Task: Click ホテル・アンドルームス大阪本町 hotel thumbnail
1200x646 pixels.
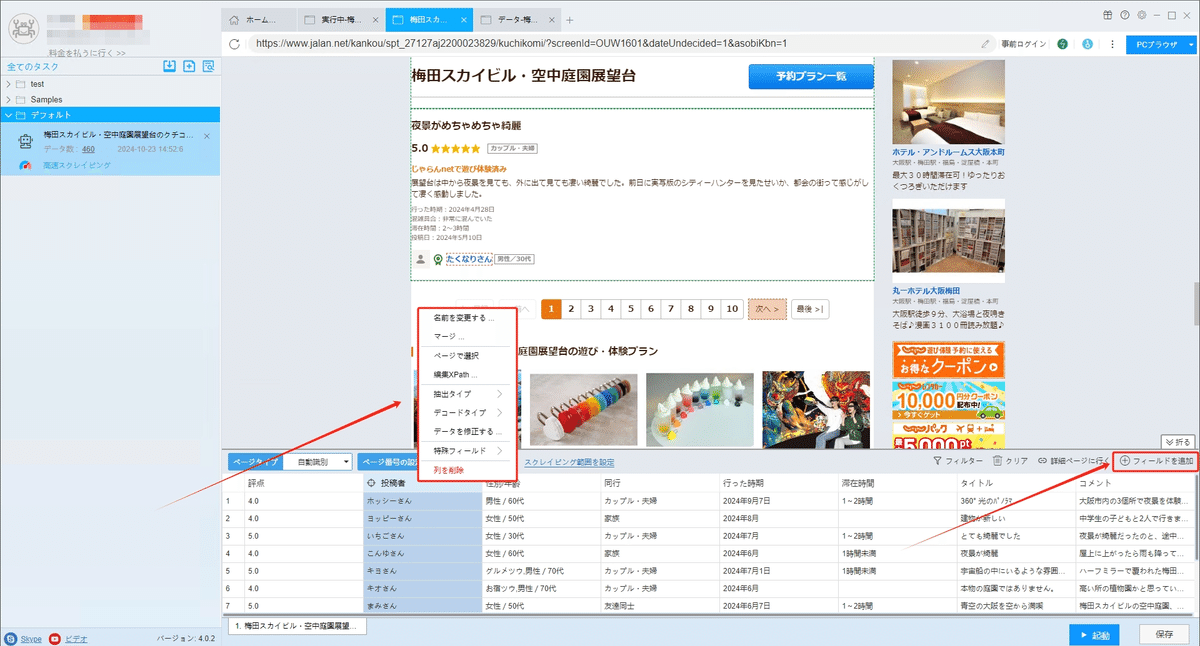Action: (948, 101)
